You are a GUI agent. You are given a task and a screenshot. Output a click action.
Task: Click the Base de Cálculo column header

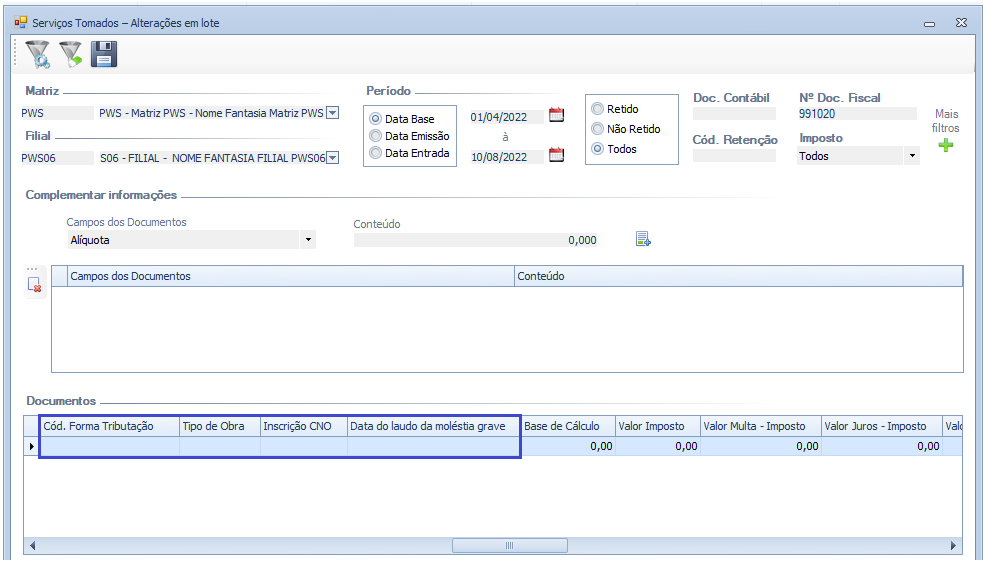point(562,426)
